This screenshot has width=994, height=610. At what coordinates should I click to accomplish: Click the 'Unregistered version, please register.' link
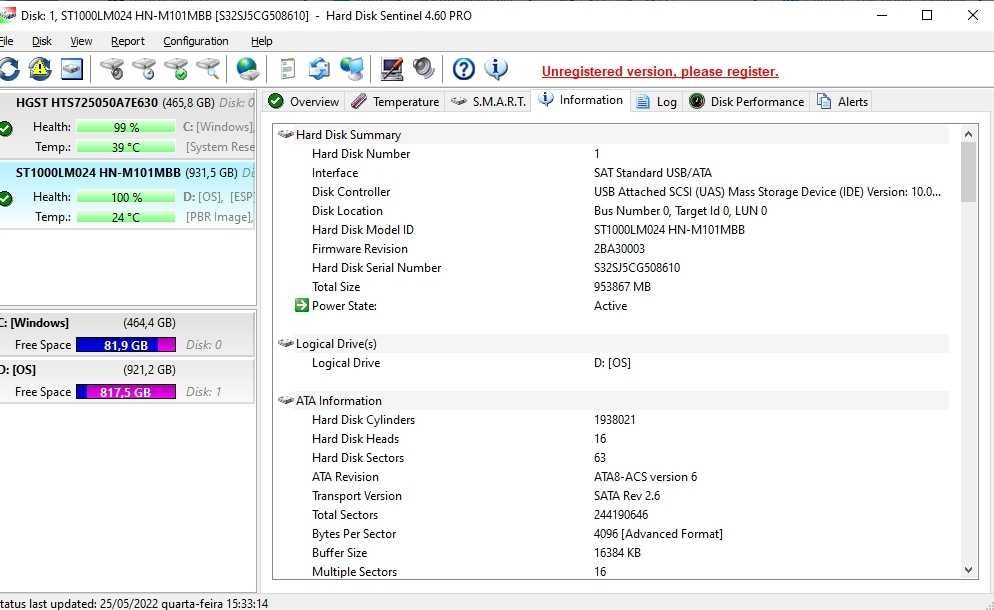(660, 72)
